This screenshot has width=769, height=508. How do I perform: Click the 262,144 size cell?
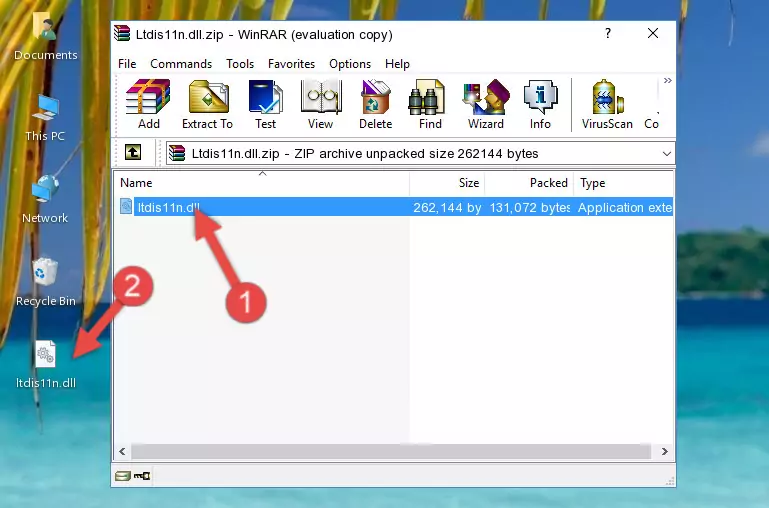coord(447,207)
